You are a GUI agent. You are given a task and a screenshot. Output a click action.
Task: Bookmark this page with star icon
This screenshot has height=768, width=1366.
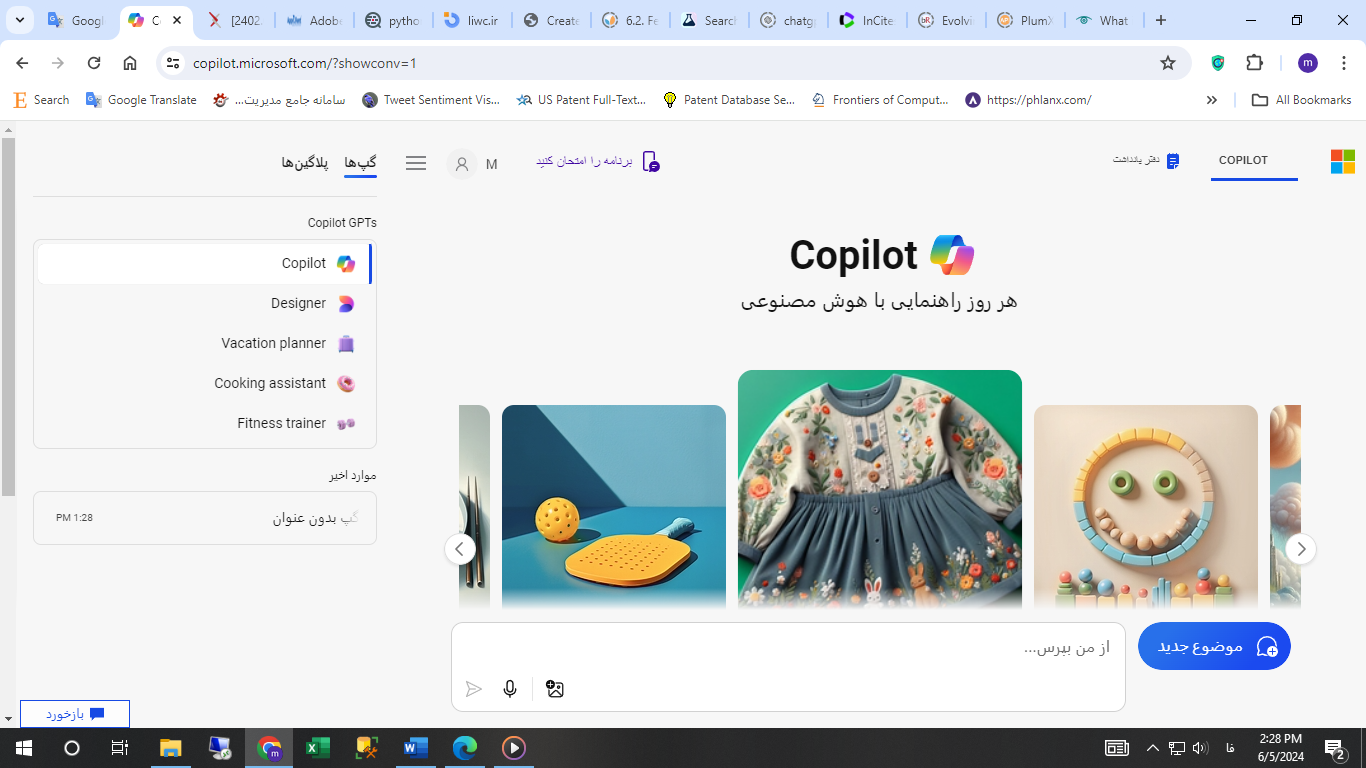click(1168, 63)
